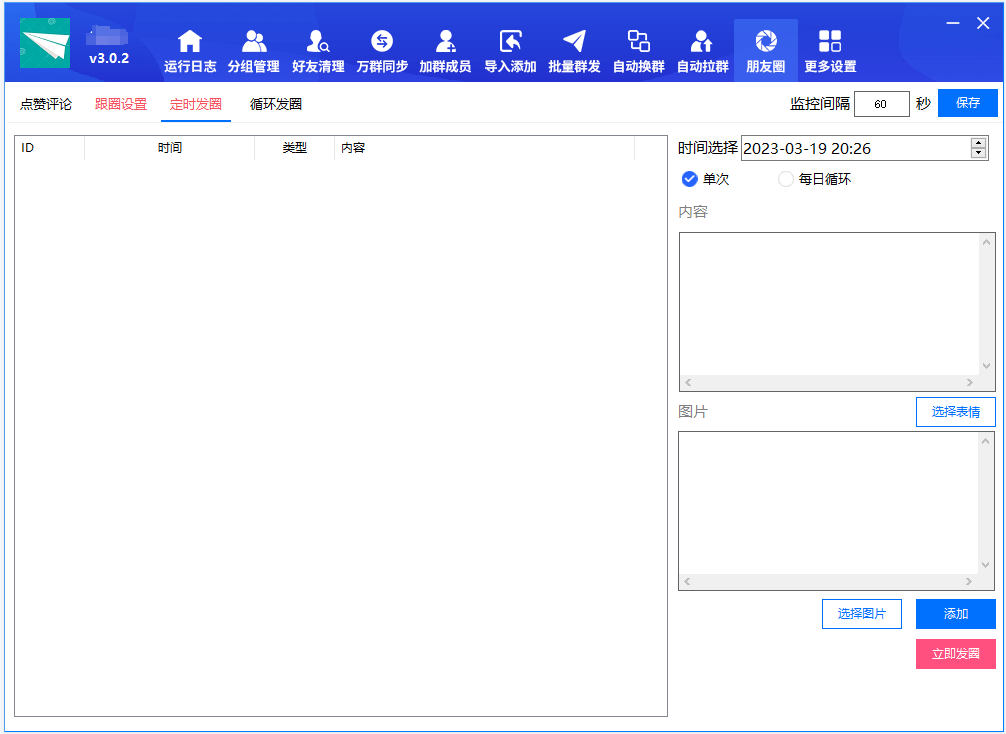The height and width of the screenshot is (734, 1006).
Task: Open 万群同步 sync icon
Action: pos(382,41)
